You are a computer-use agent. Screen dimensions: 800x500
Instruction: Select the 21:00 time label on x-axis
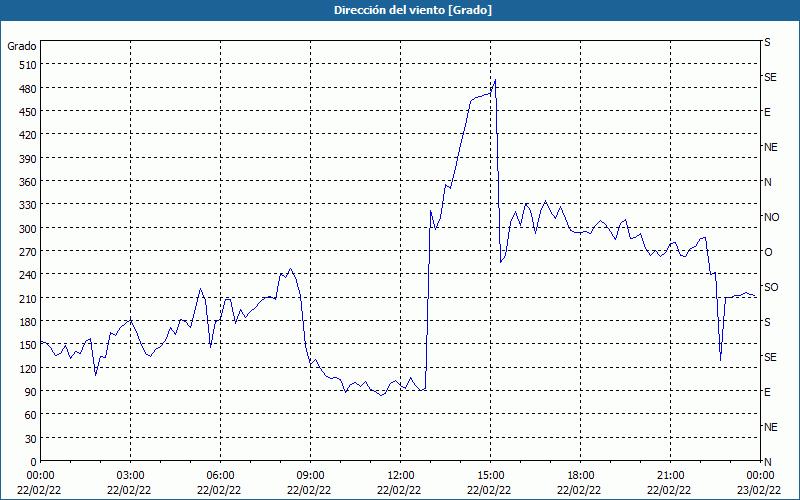point(670,476)
